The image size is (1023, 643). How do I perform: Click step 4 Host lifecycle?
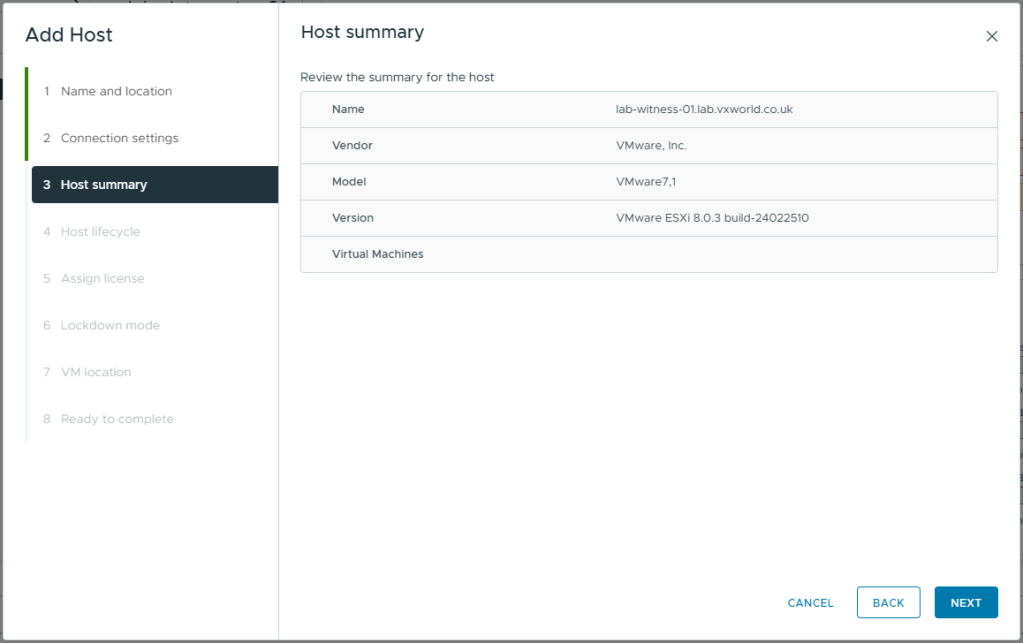100,232
